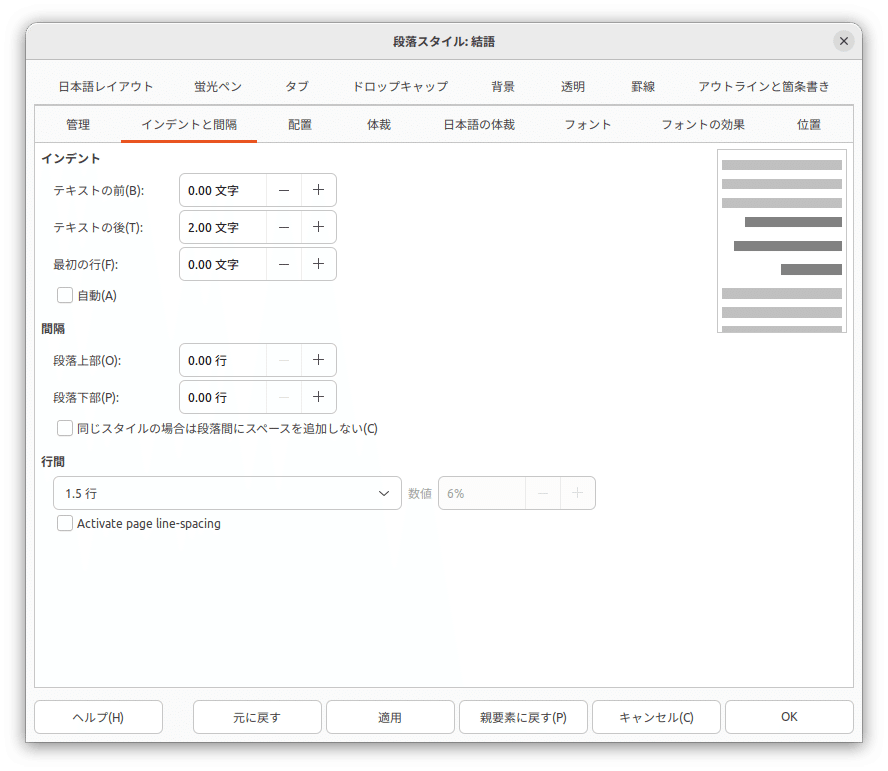Open the 罫線 tab
The width and height of the screenshot is (888, 771).
[643, 87]
